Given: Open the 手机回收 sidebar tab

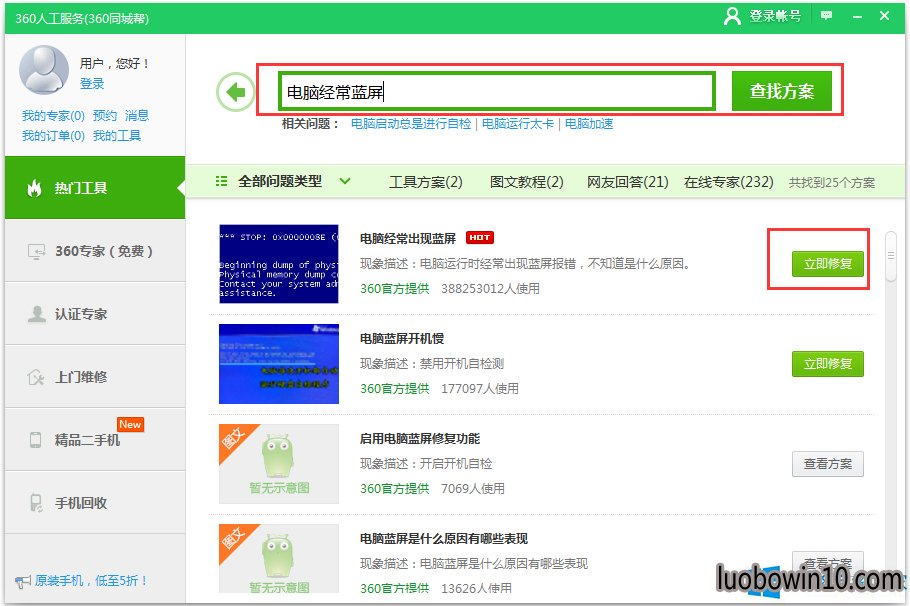Looking at the screenshot, I should point(95,503).
